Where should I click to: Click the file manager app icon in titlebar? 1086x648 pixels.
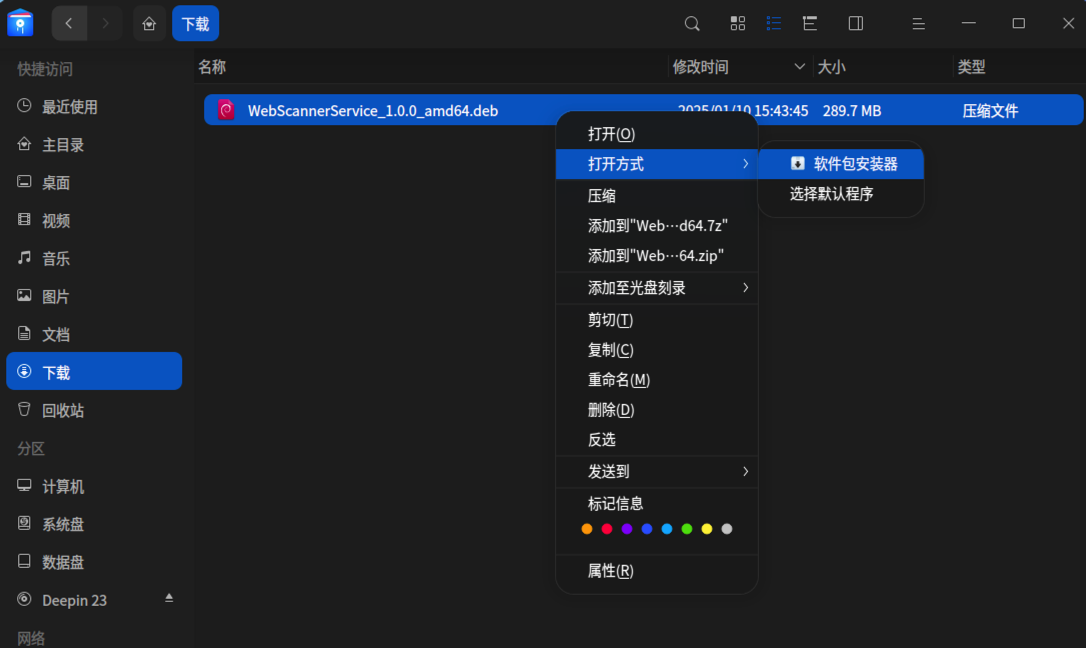20,21
